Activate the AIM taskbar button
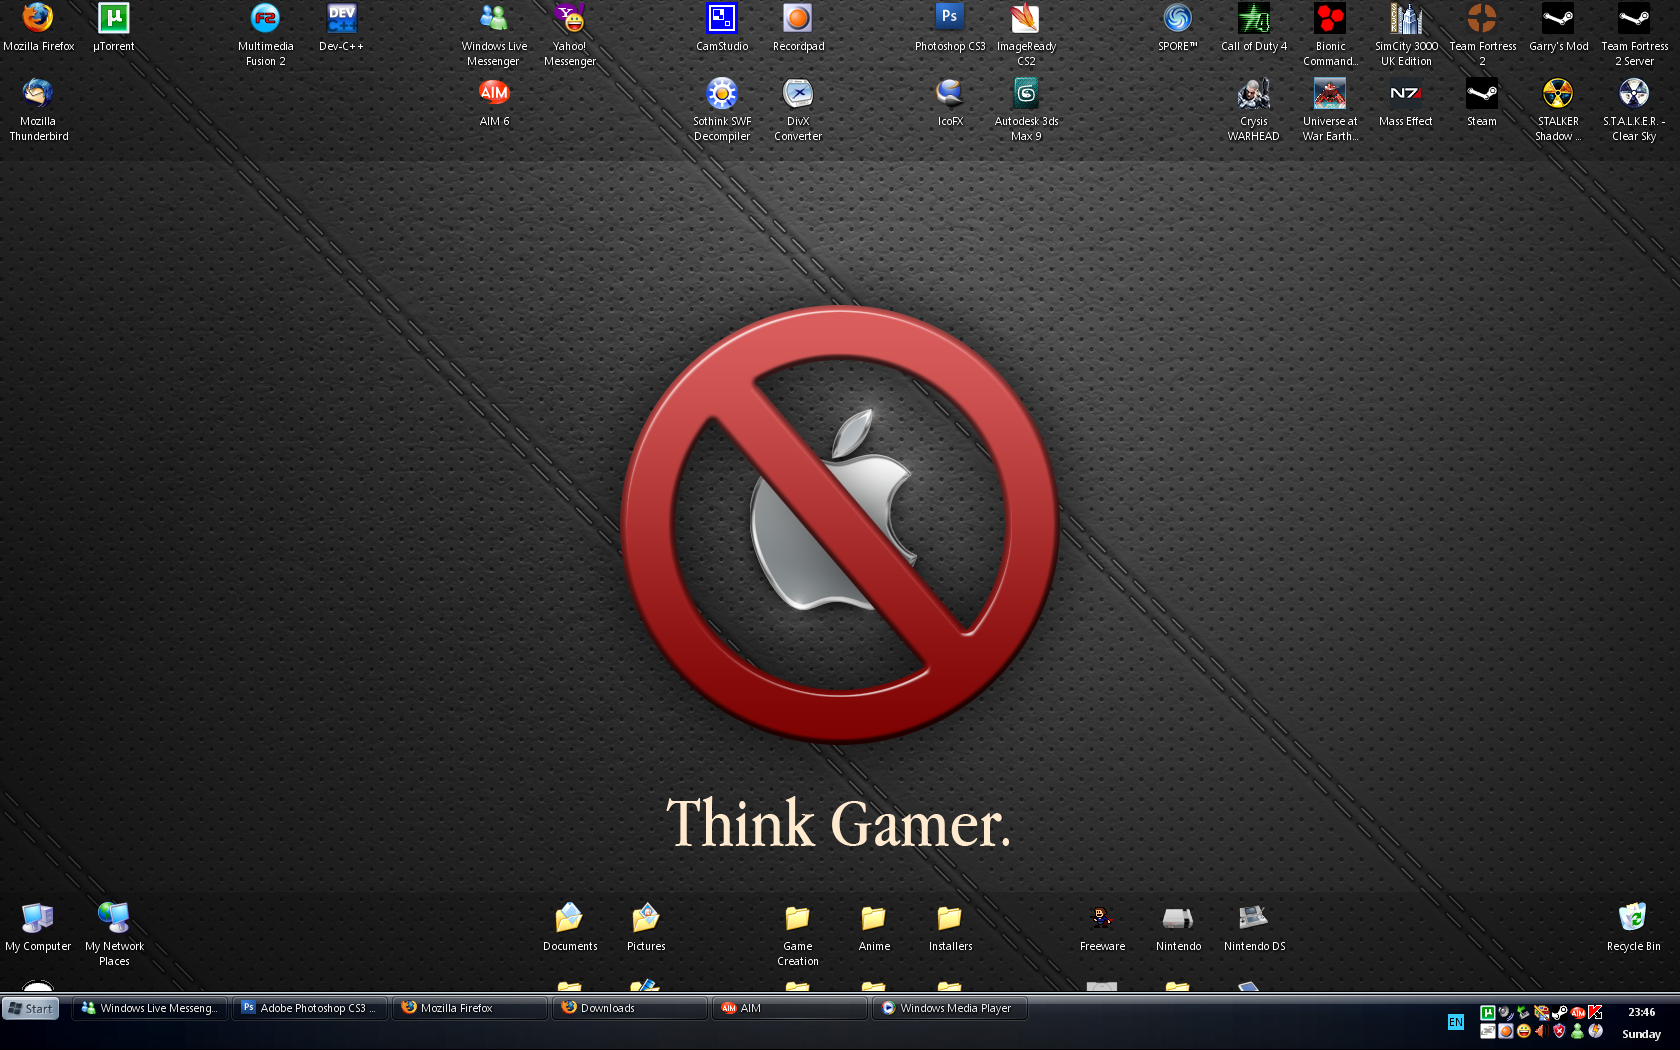 click(x=791, y=1008)
